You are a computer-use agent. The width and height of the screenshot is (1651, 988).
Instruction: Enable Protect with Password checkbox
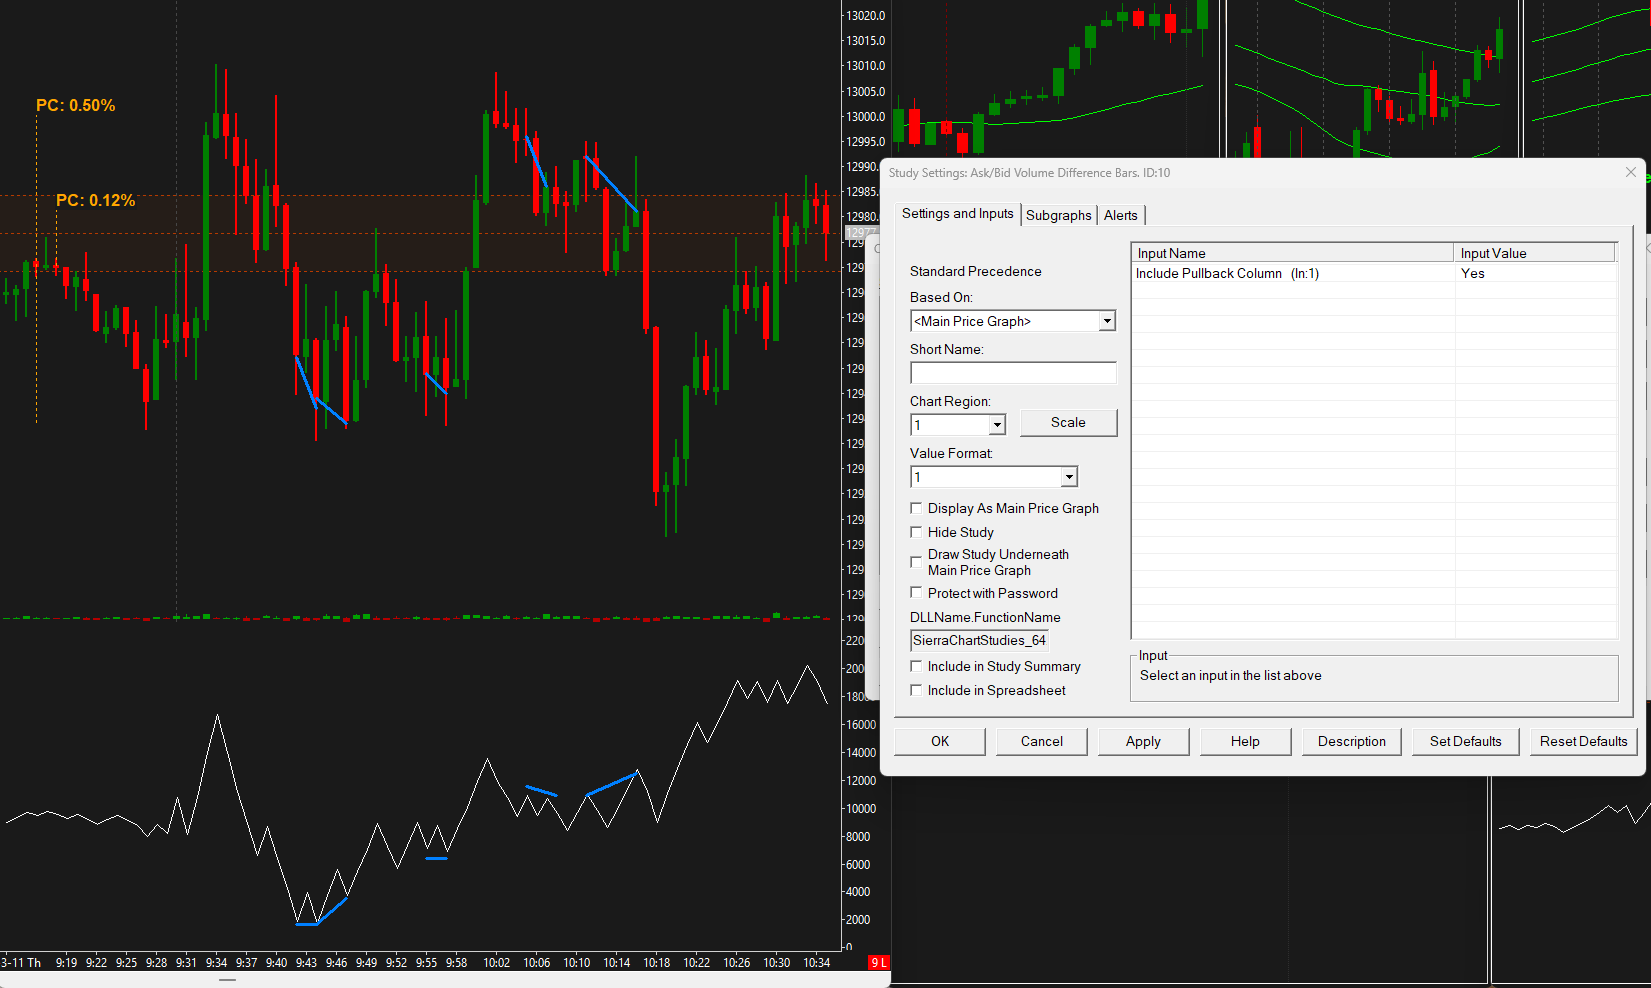point(916,593)
